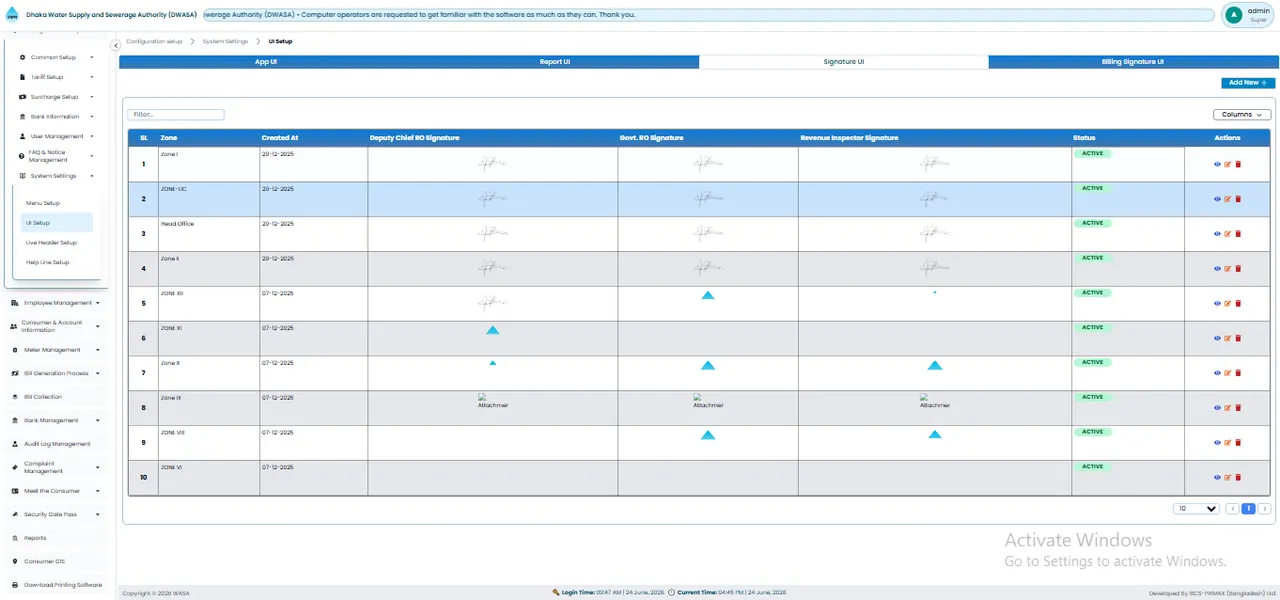Screen dimensions: 1280x600
Task: Click the eye icon for ZONE-LIC
Action: tap(1217, 199)
